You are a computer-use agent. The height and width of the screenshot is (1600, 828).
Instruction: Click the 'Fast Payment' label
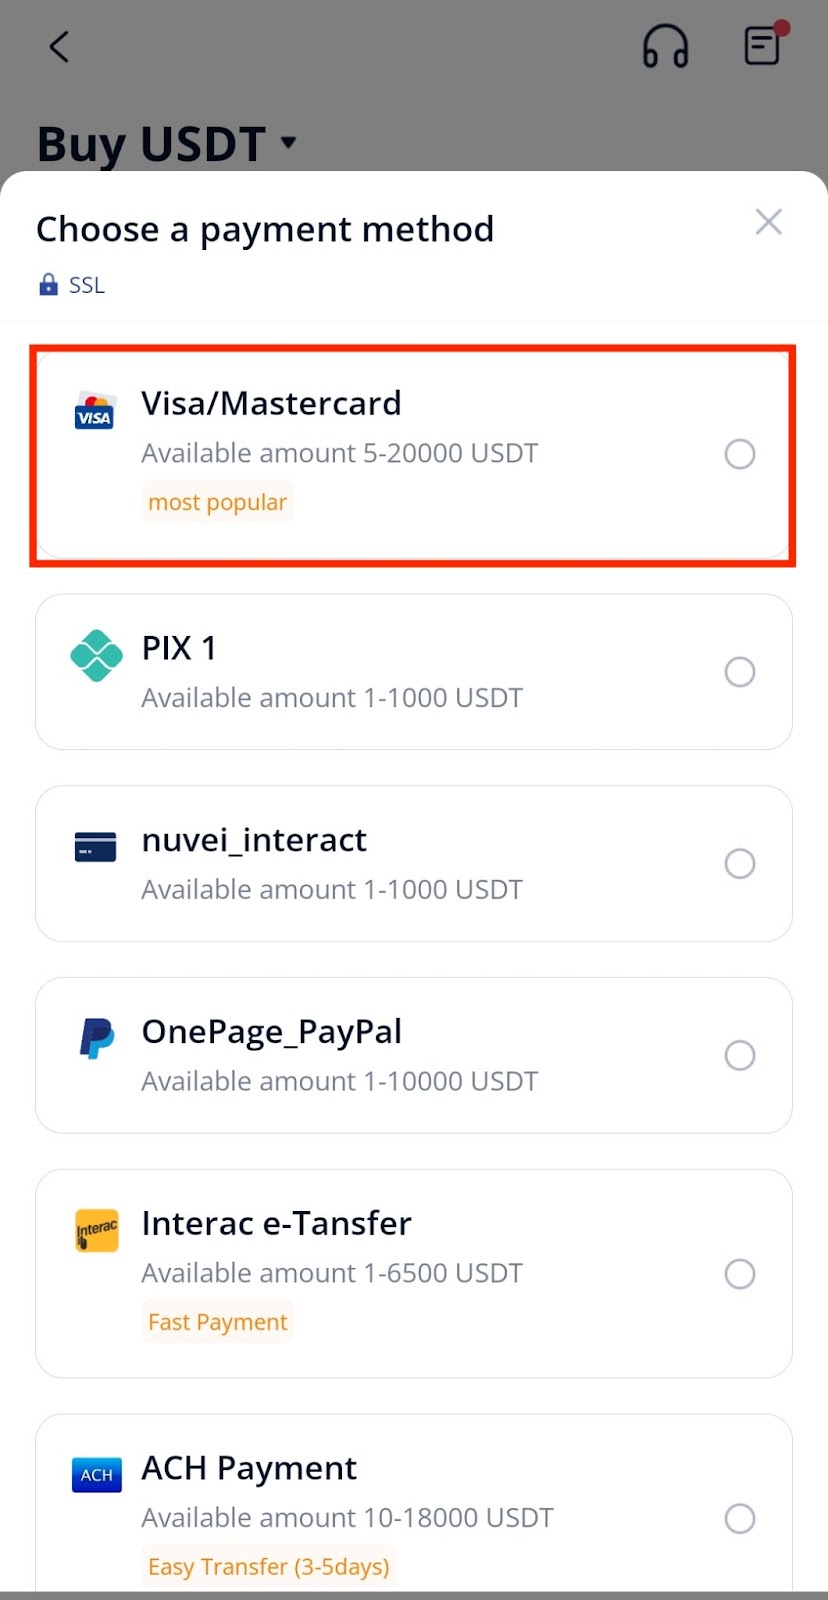click(217, 1322)
